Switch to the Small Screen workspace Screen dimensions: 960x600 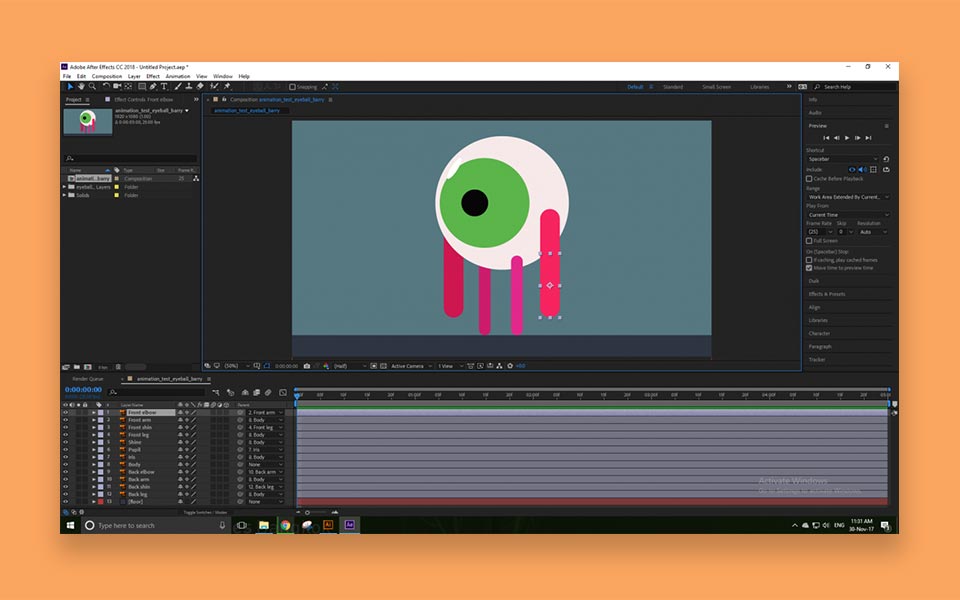click(x=716, y=87)
